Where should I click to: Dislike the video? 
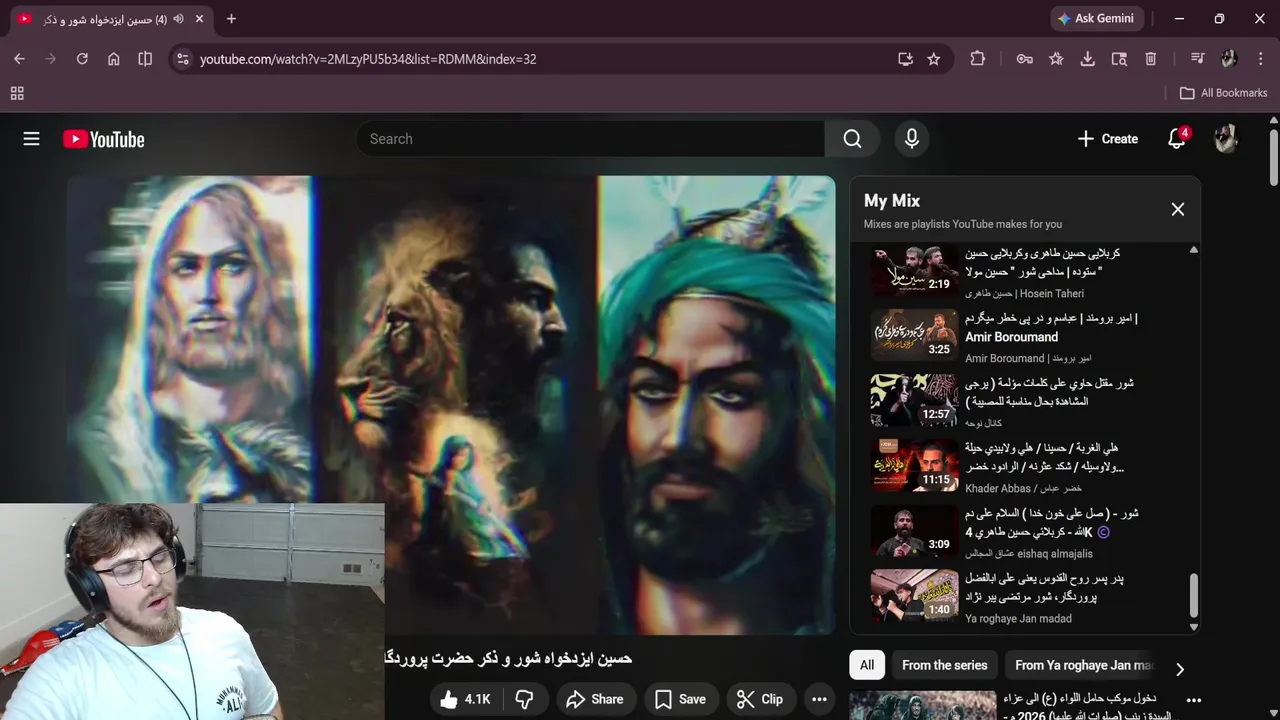click(524, 699)
